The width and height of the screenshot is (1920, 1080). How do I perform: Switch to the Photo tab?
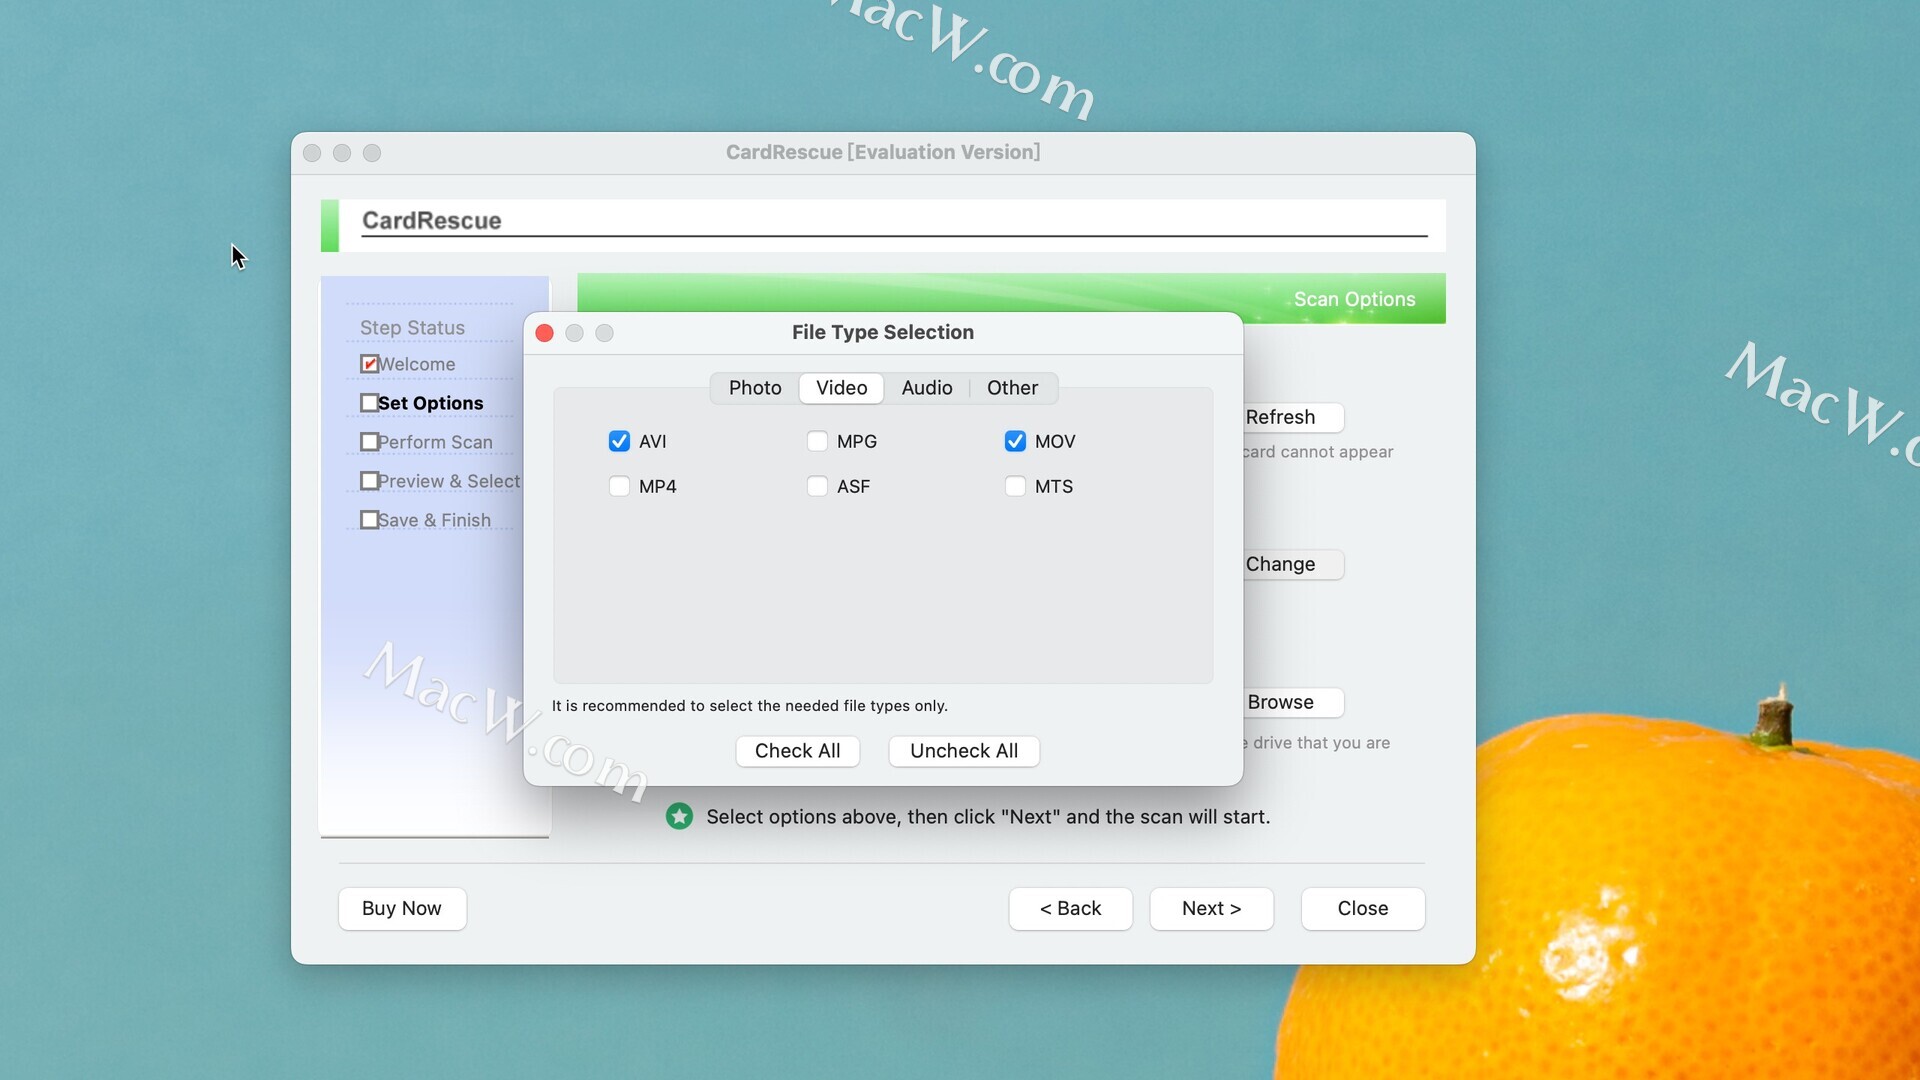pos(755,388)
